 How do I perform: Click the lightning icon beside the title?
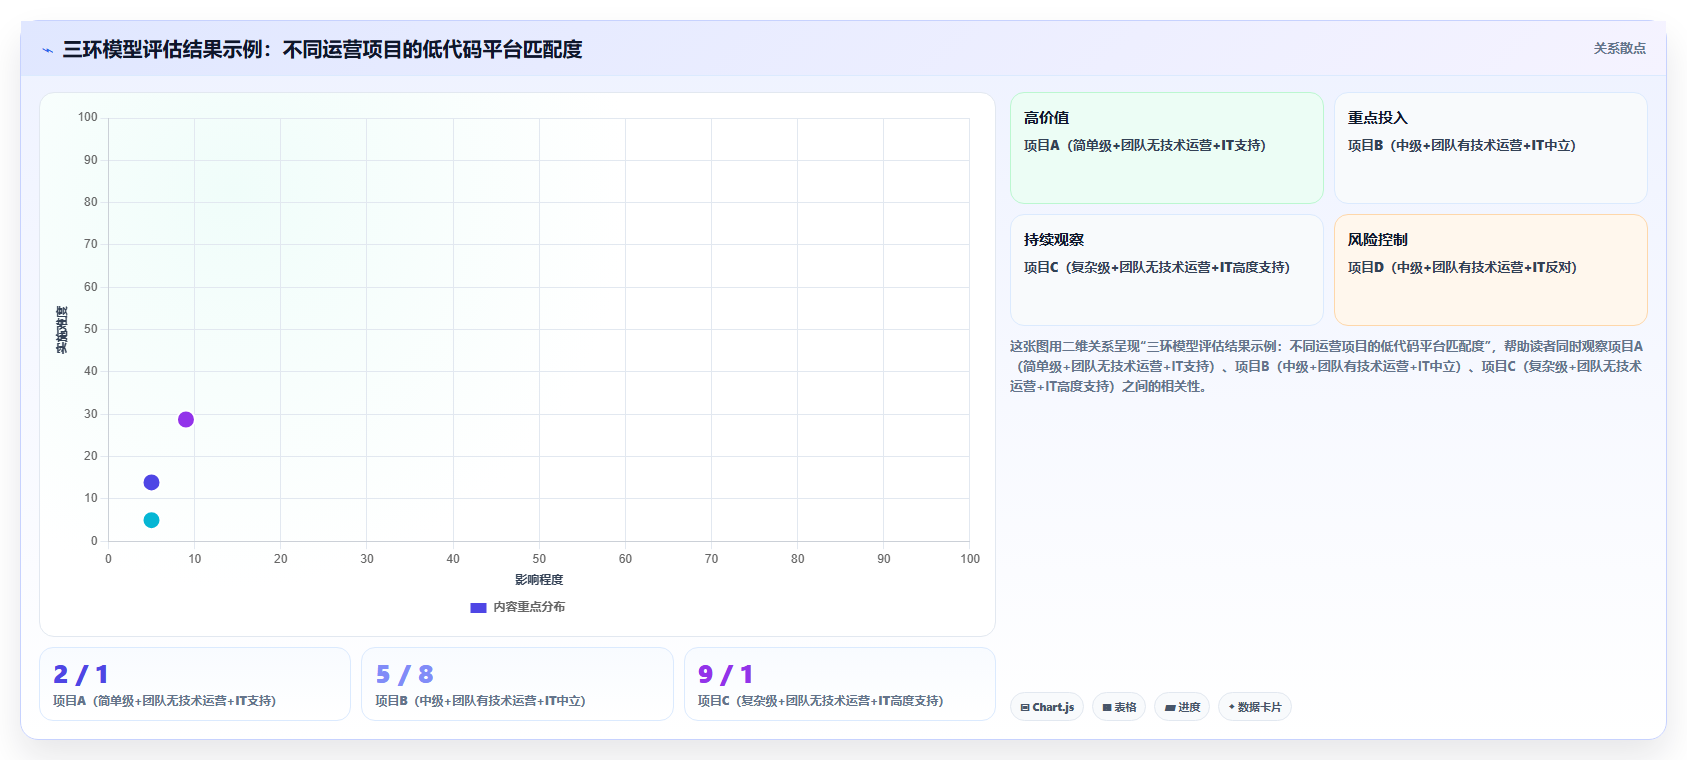[47, 50]
